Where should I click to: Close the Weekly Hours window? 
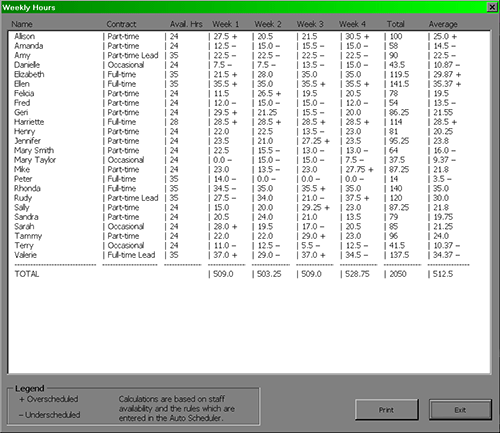pos(492,7)
